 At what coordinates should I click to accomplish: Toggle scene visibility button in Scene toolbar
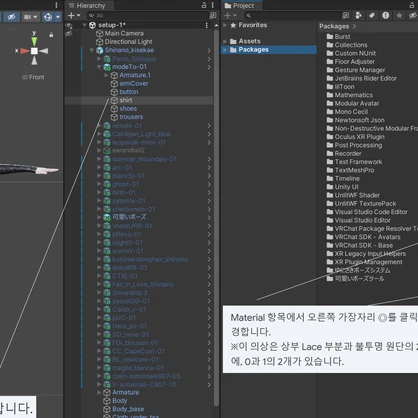tap(12, 17)
